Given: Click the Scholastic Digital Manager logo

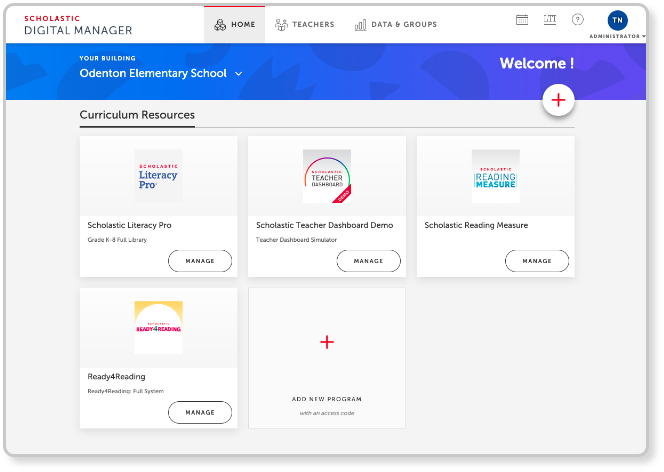Looking at the screenshot, I should pos(78,25).
